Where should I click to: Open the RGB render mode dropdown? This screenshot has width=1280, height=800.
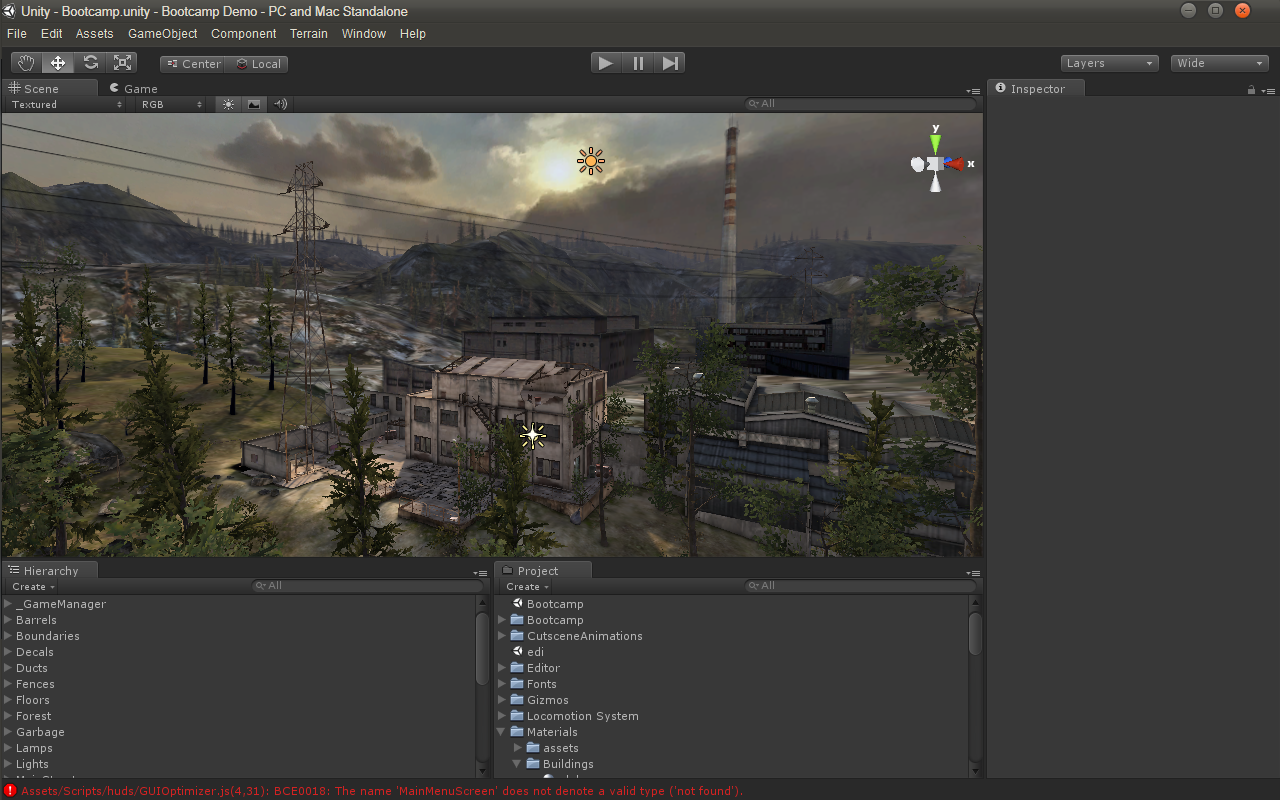(x=171, y=104)
